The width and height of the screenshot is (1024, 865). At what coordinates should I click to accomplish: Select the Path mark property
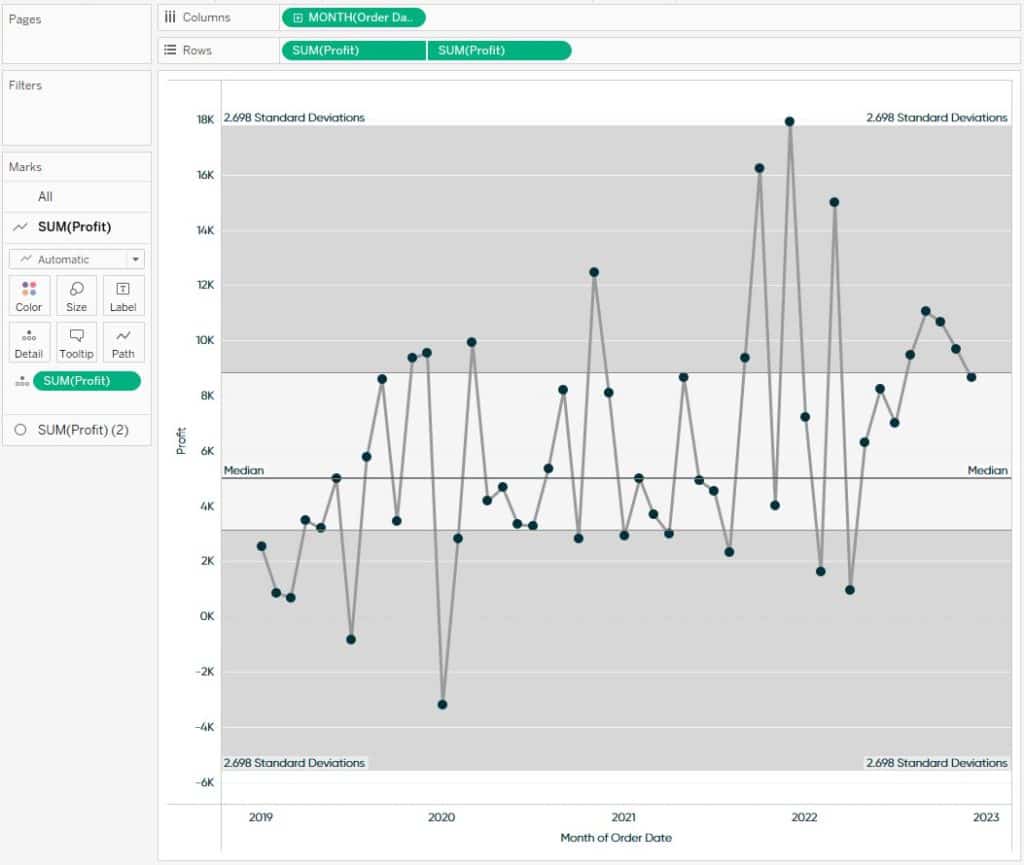[x=123, y=342]
